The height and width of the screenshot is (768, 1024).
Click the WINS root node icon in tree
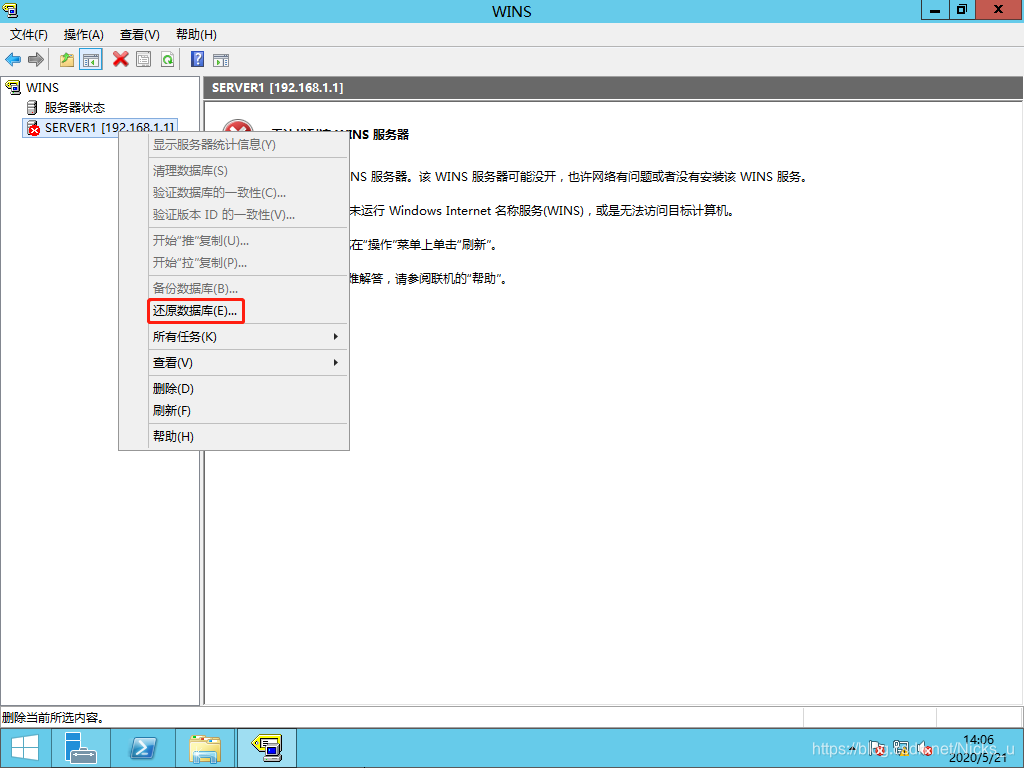[x=13, y=87]
